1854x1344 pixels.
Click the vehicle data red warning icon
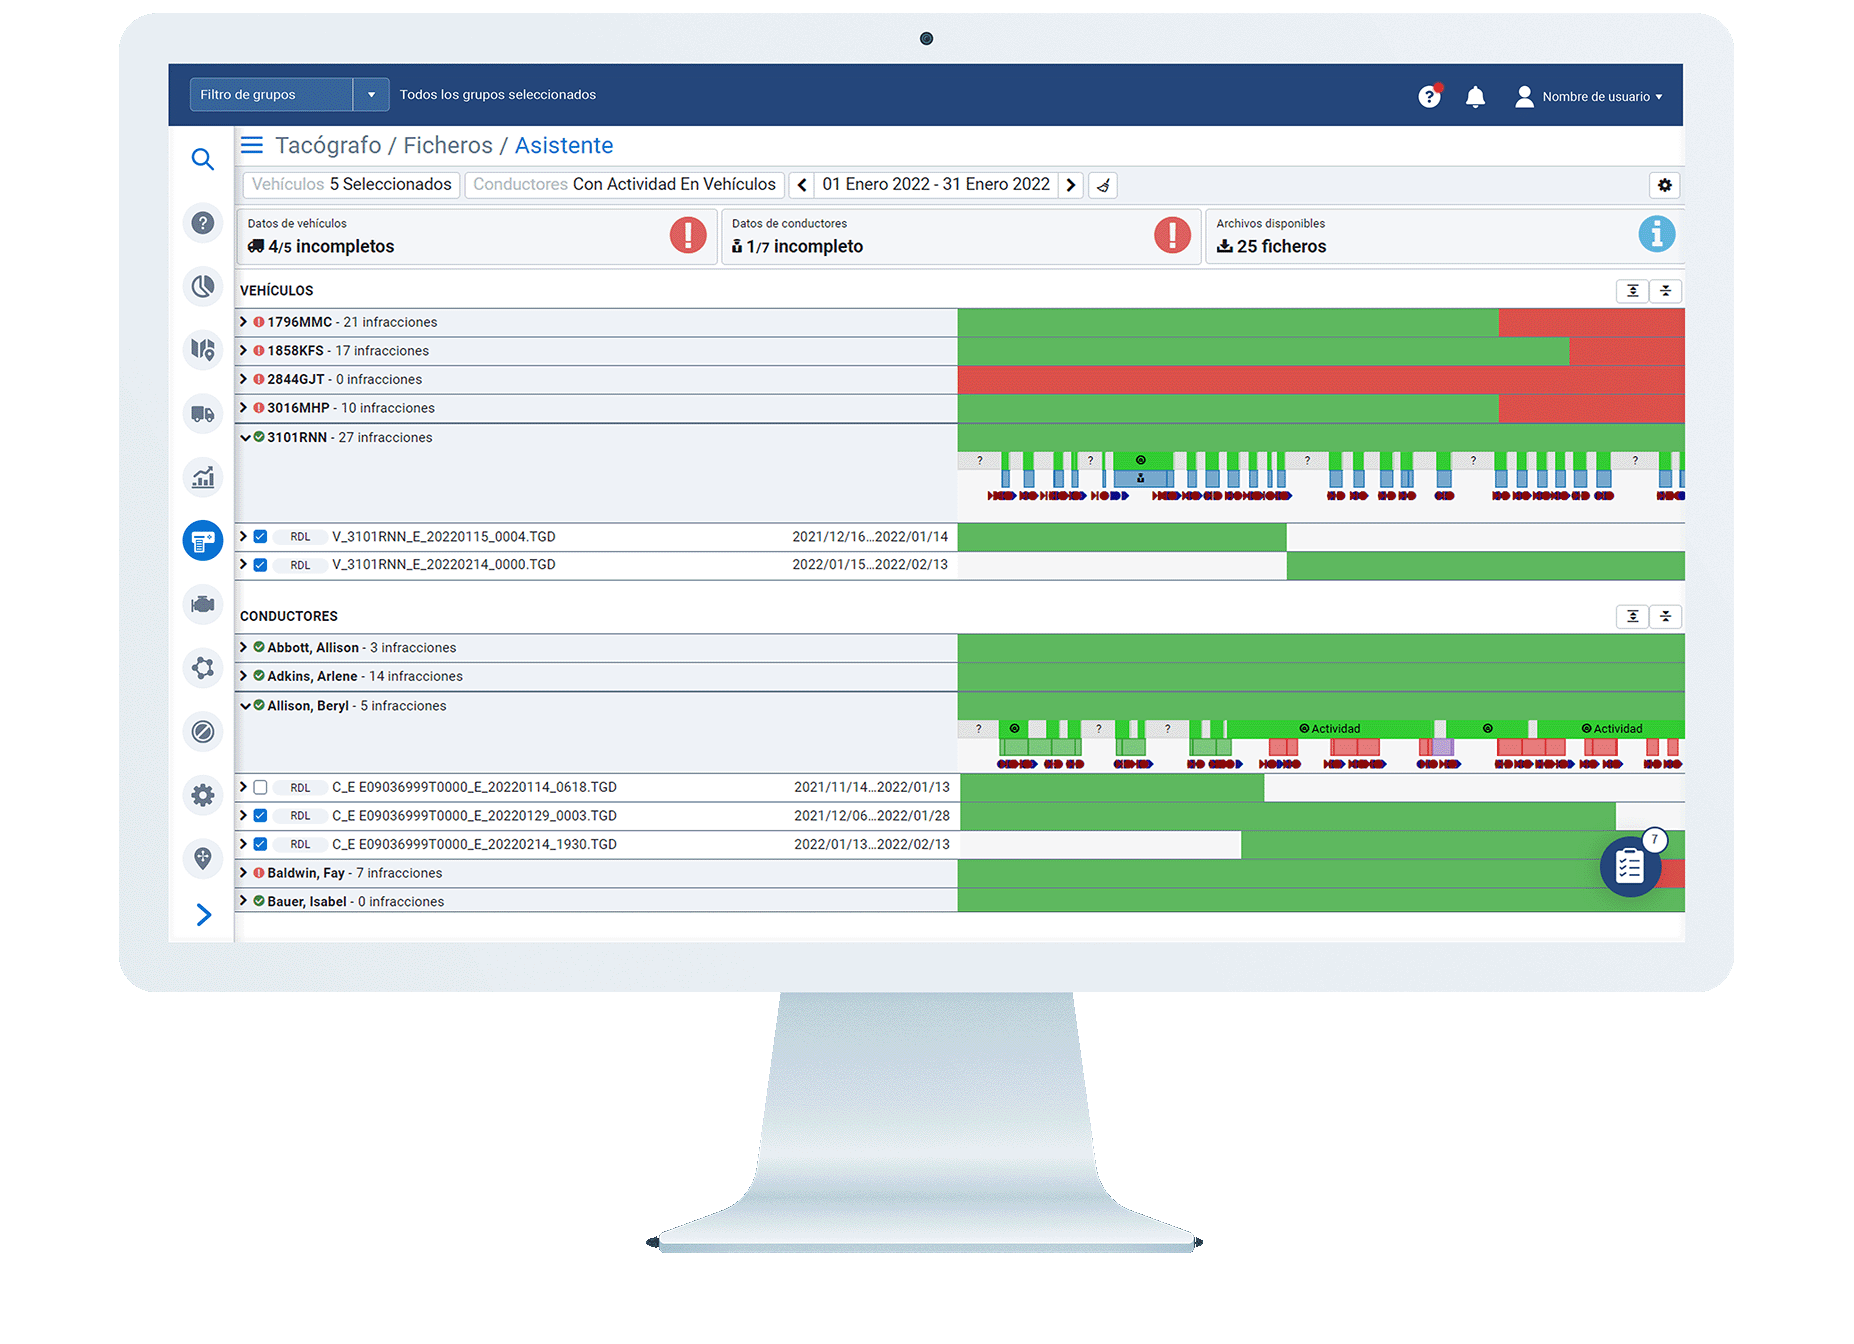688,235
